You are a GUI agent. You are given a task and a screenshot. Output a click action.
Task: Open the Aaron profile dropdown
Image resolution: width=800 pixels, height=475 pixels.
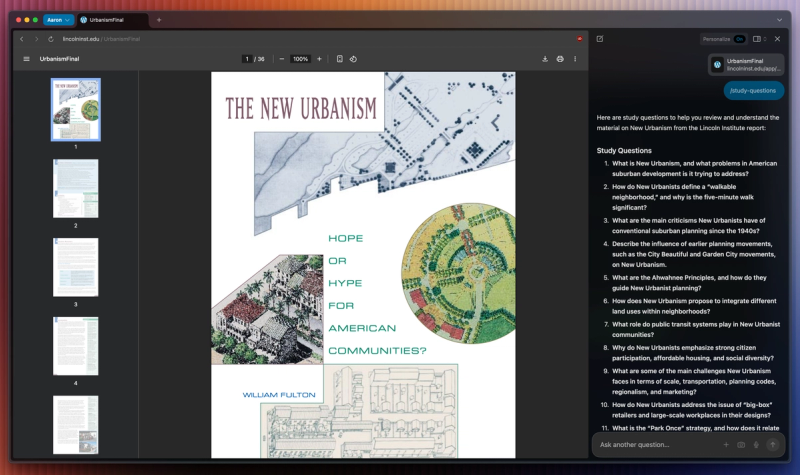click(58, 20)
